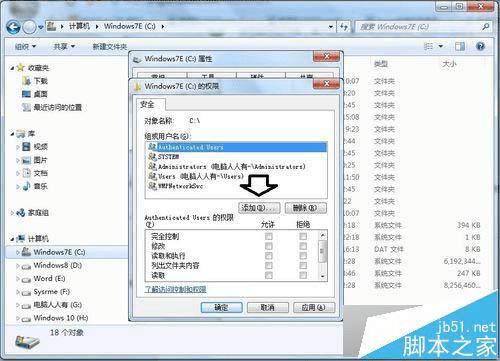Open the address bar history dropdown arrow
Image resolution: width=500 pixels, height=361 pixels.
click(331, 27)
